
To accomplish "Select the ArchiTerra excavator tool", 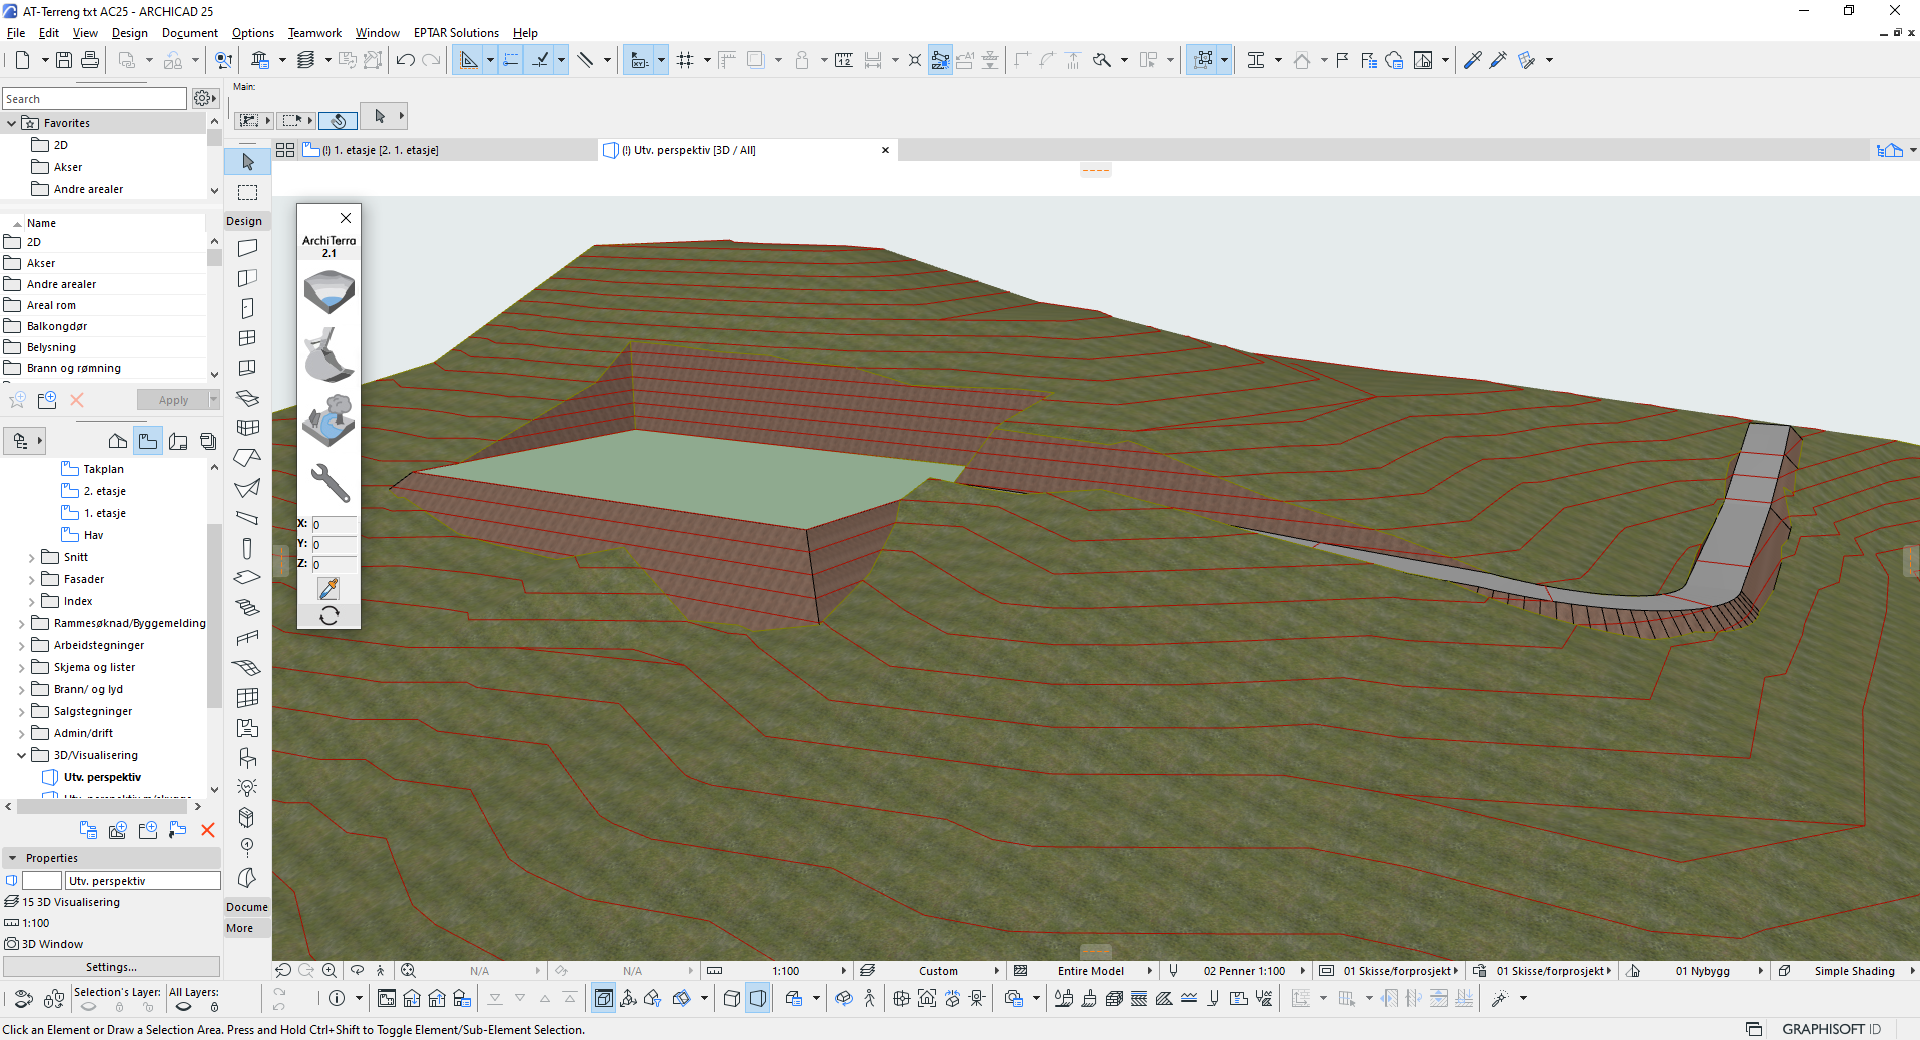I will tap(329, 356).
